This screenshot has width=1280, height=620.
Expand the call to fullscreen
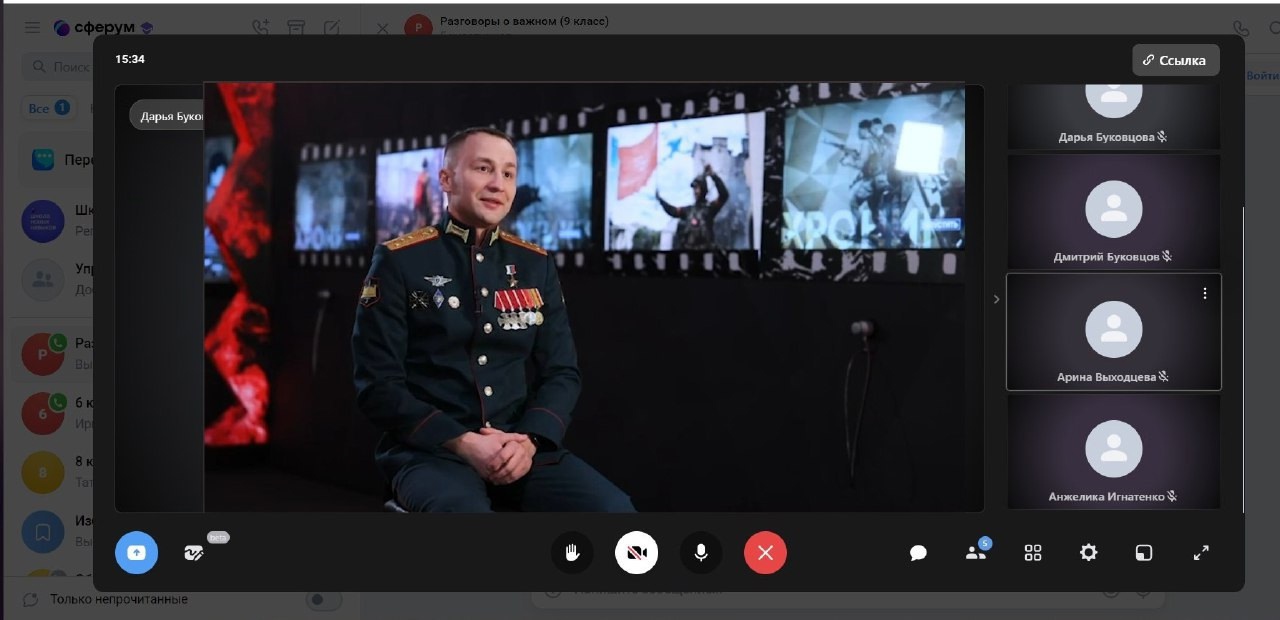[x=1201, y=552]
